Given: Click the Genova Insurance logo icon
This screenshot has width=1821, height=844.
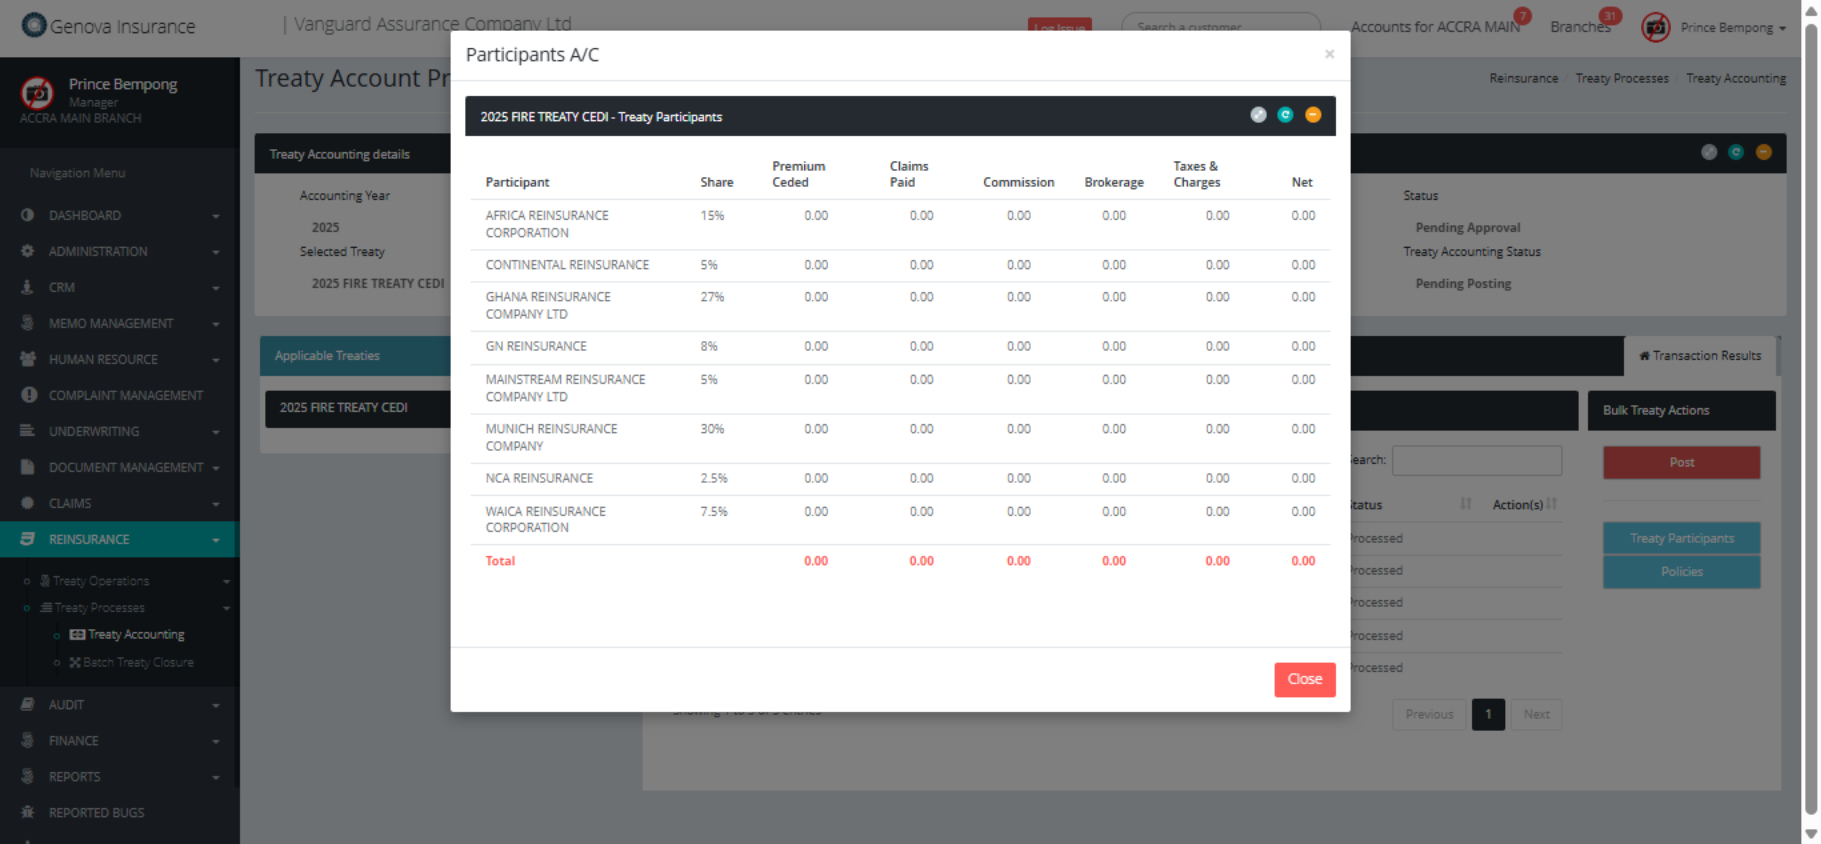Looking at the screenshot, I should coord(34,25).
